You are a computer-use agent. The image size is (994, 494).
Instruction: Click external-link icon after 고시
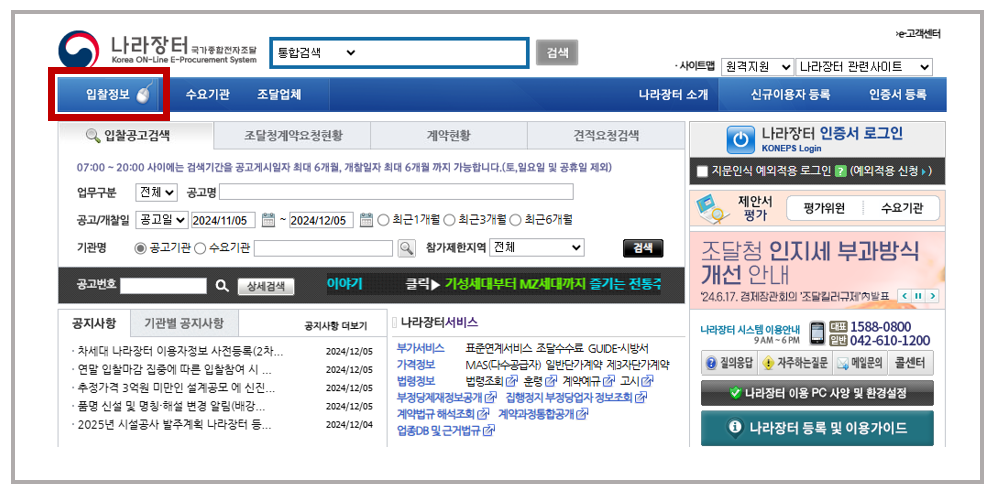(x=647, y=381)
